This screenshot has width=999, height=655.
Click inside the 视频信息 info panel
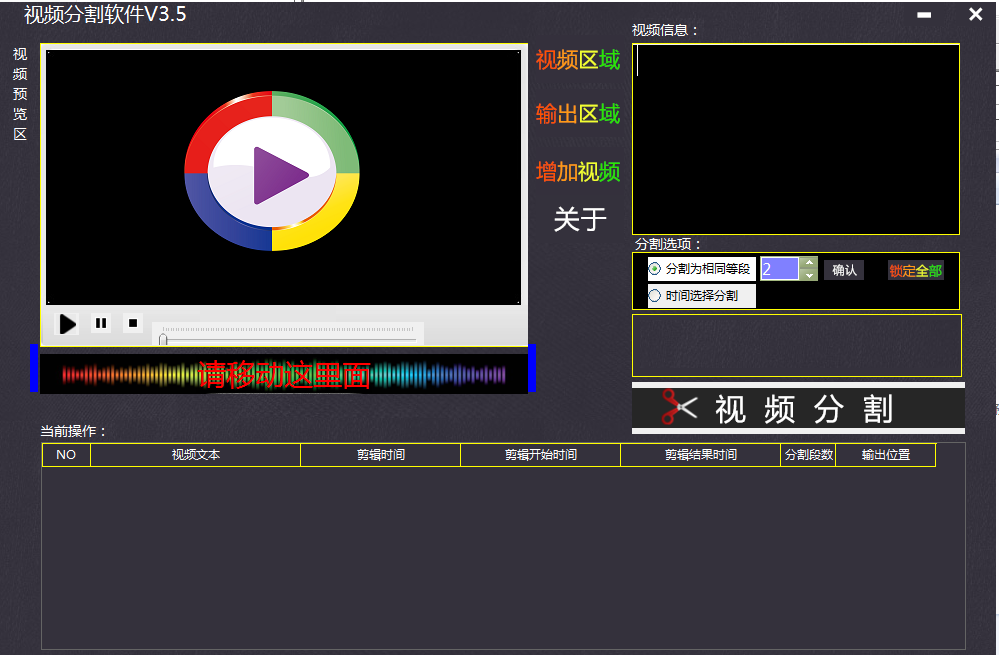point(795,135)
